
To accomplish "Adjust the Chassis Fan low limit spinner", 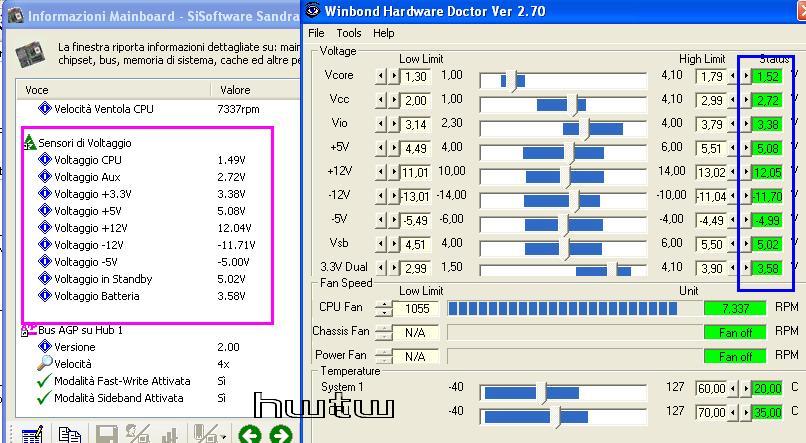I will [x=383, y=333].
